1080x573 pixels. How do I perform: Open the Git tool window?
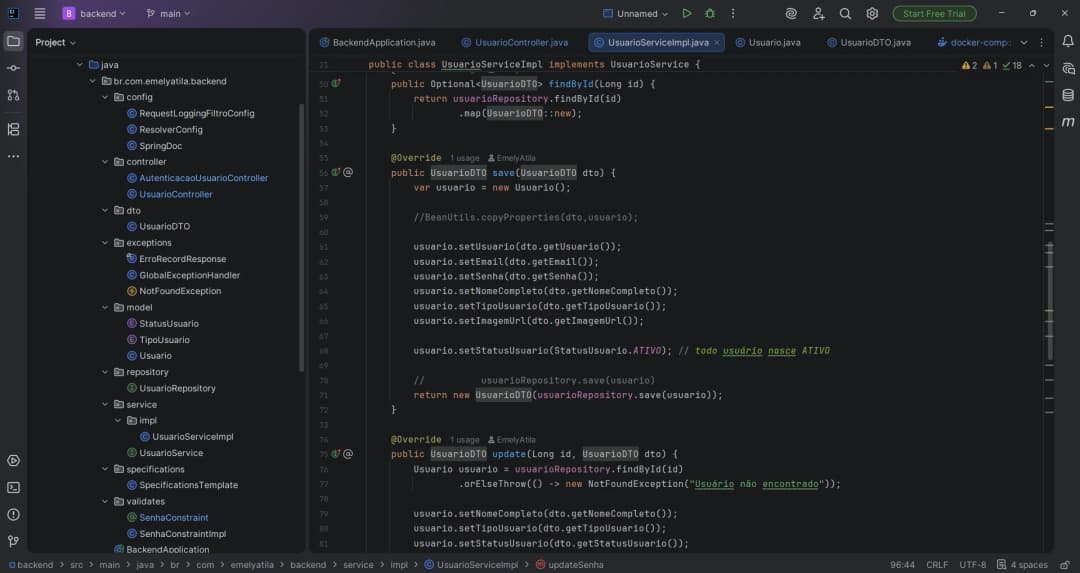tap(13, 541)
